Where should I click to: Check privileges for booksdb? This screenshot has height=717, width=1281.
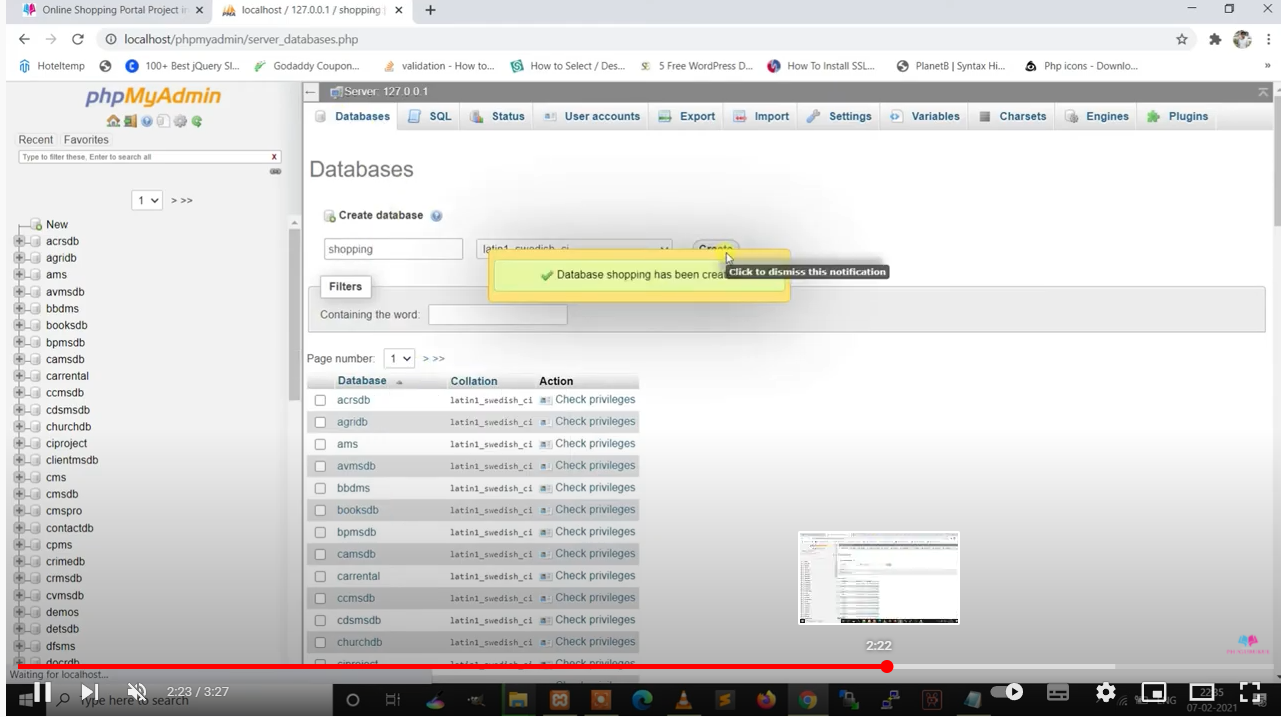[587, 510]
